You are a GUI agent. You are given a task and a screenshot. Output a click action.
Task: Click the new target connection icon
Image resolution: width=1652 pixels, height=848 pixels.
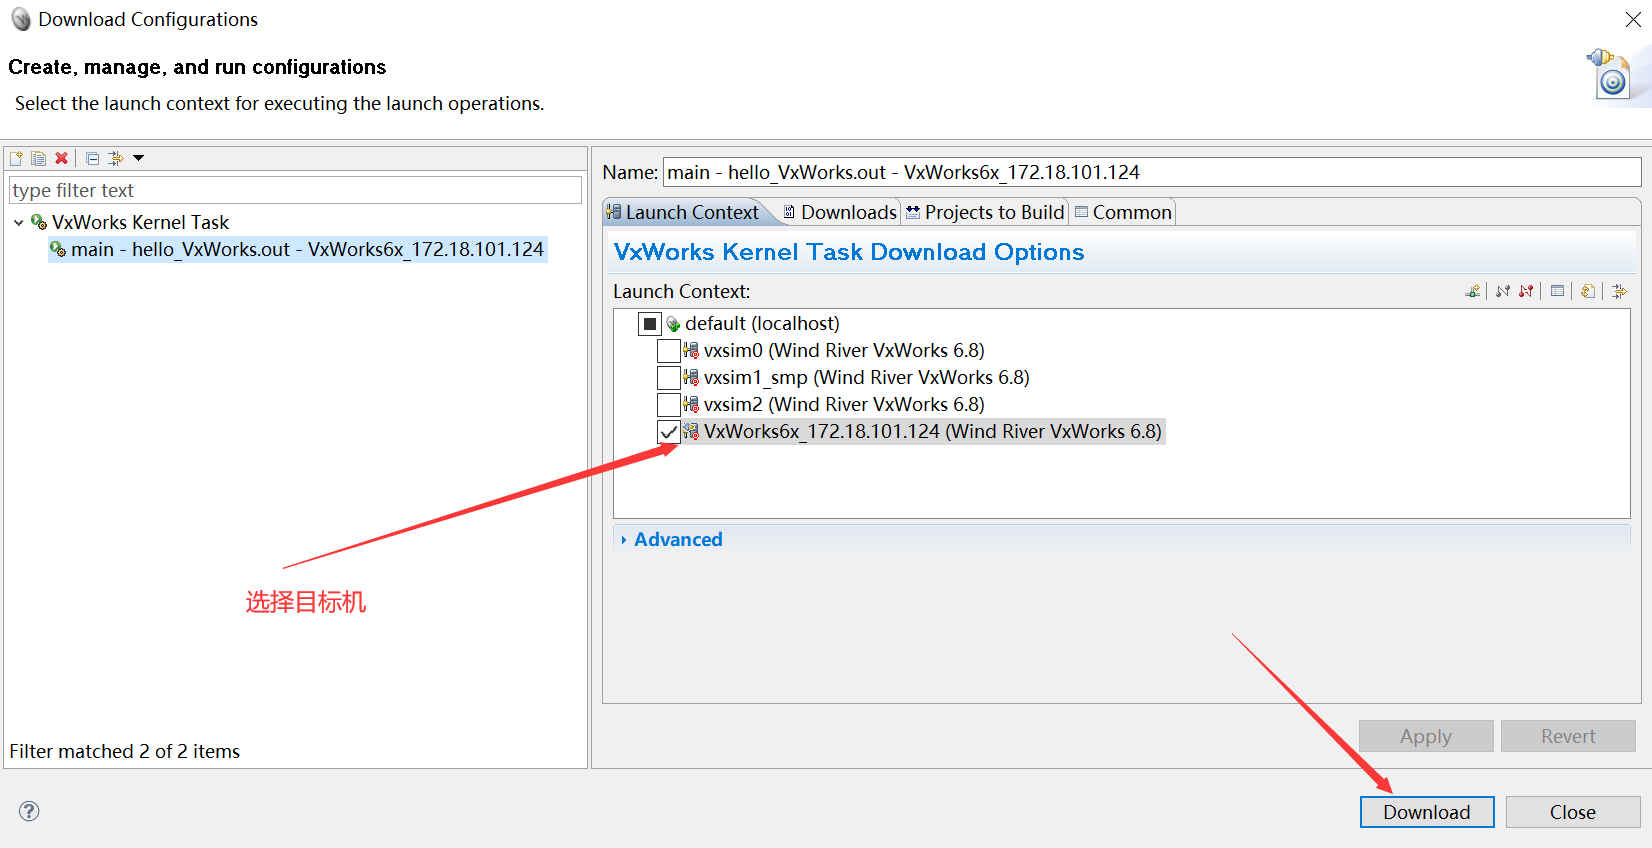coord(1473,291)
